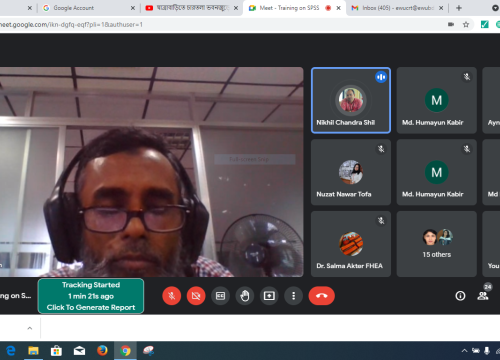The image size is (500, 360).
Task: Raise hand in the meeting
Action: [245, 296]
